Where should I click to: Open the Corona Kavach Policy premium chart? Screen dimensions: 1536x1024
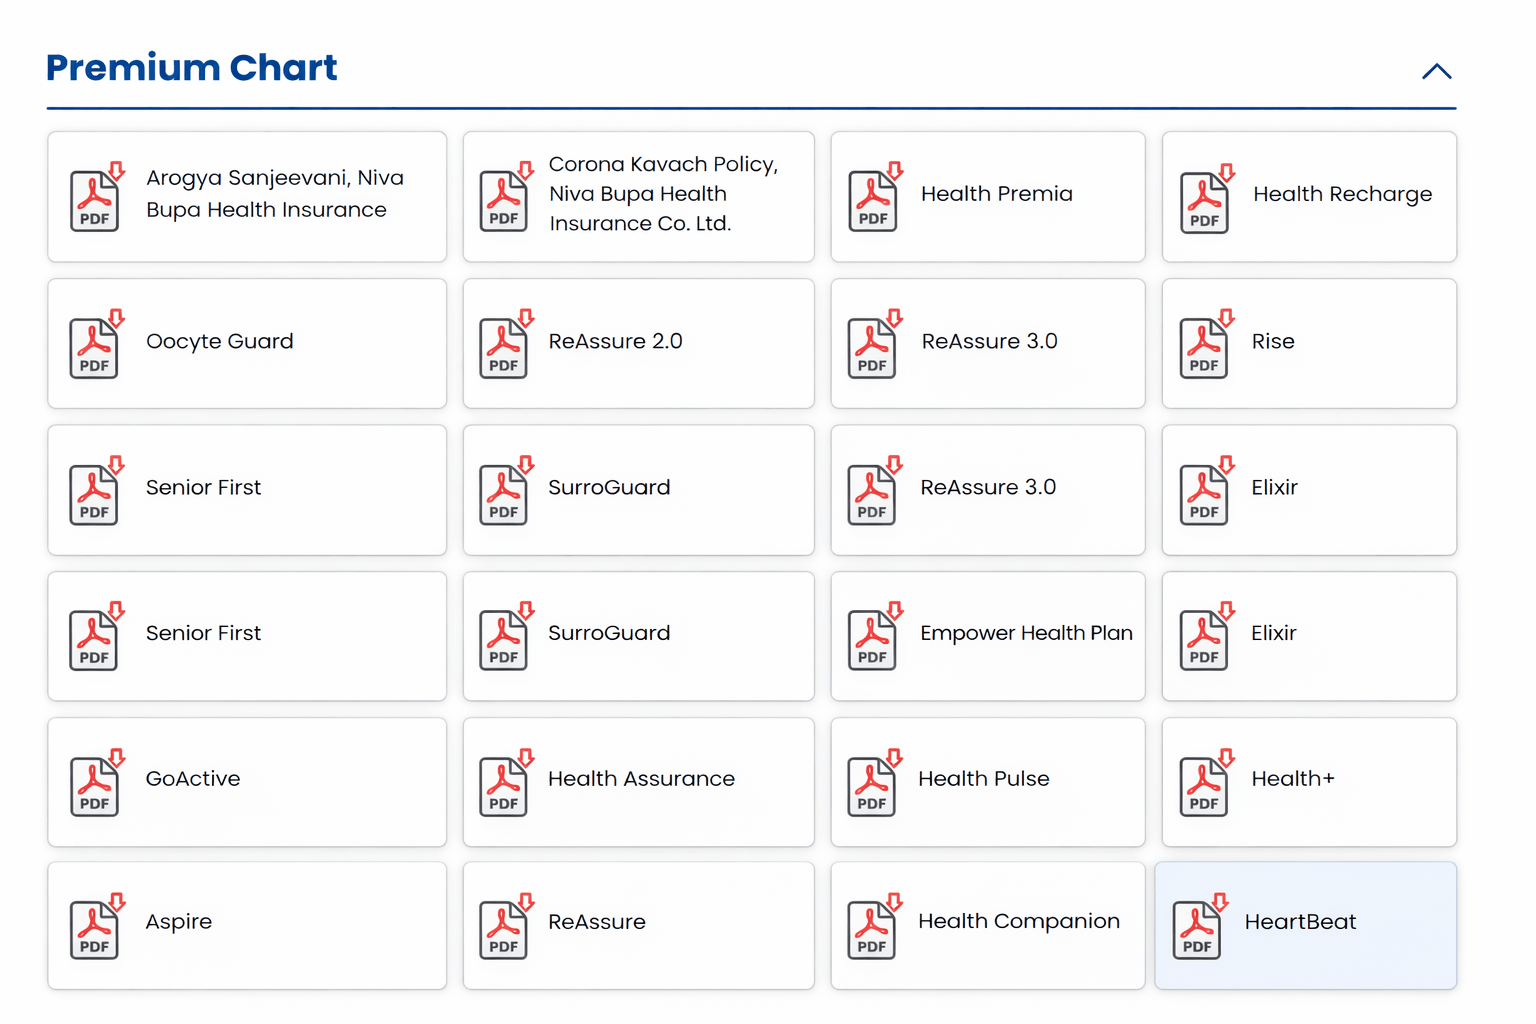(x=638, y=197)
